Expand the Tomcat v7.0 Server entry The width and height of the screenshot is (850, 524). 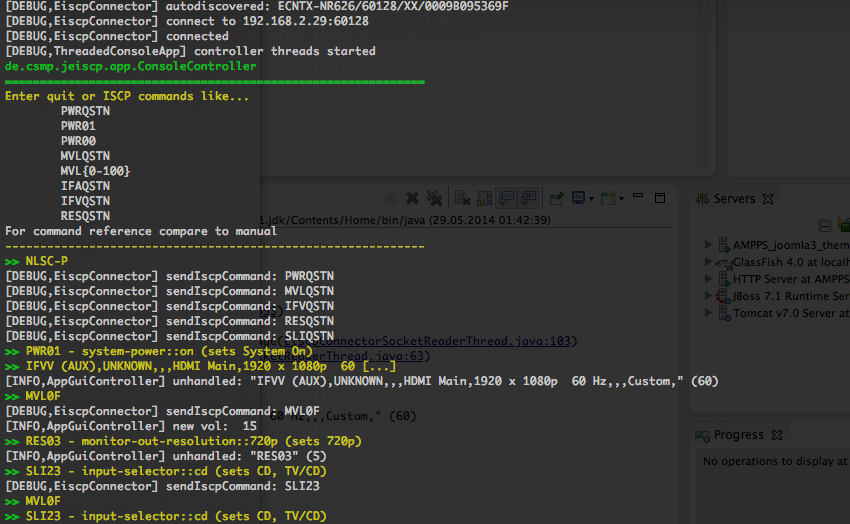click(x=708, y=313)
